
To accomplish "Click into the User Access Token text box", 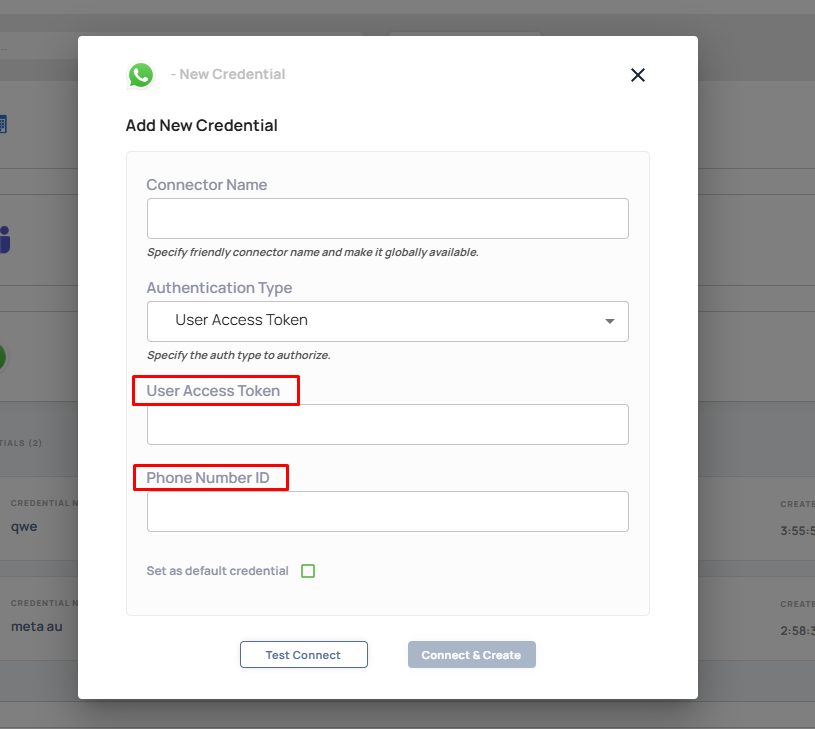I will pyautogui.click(x=387, y=424).
